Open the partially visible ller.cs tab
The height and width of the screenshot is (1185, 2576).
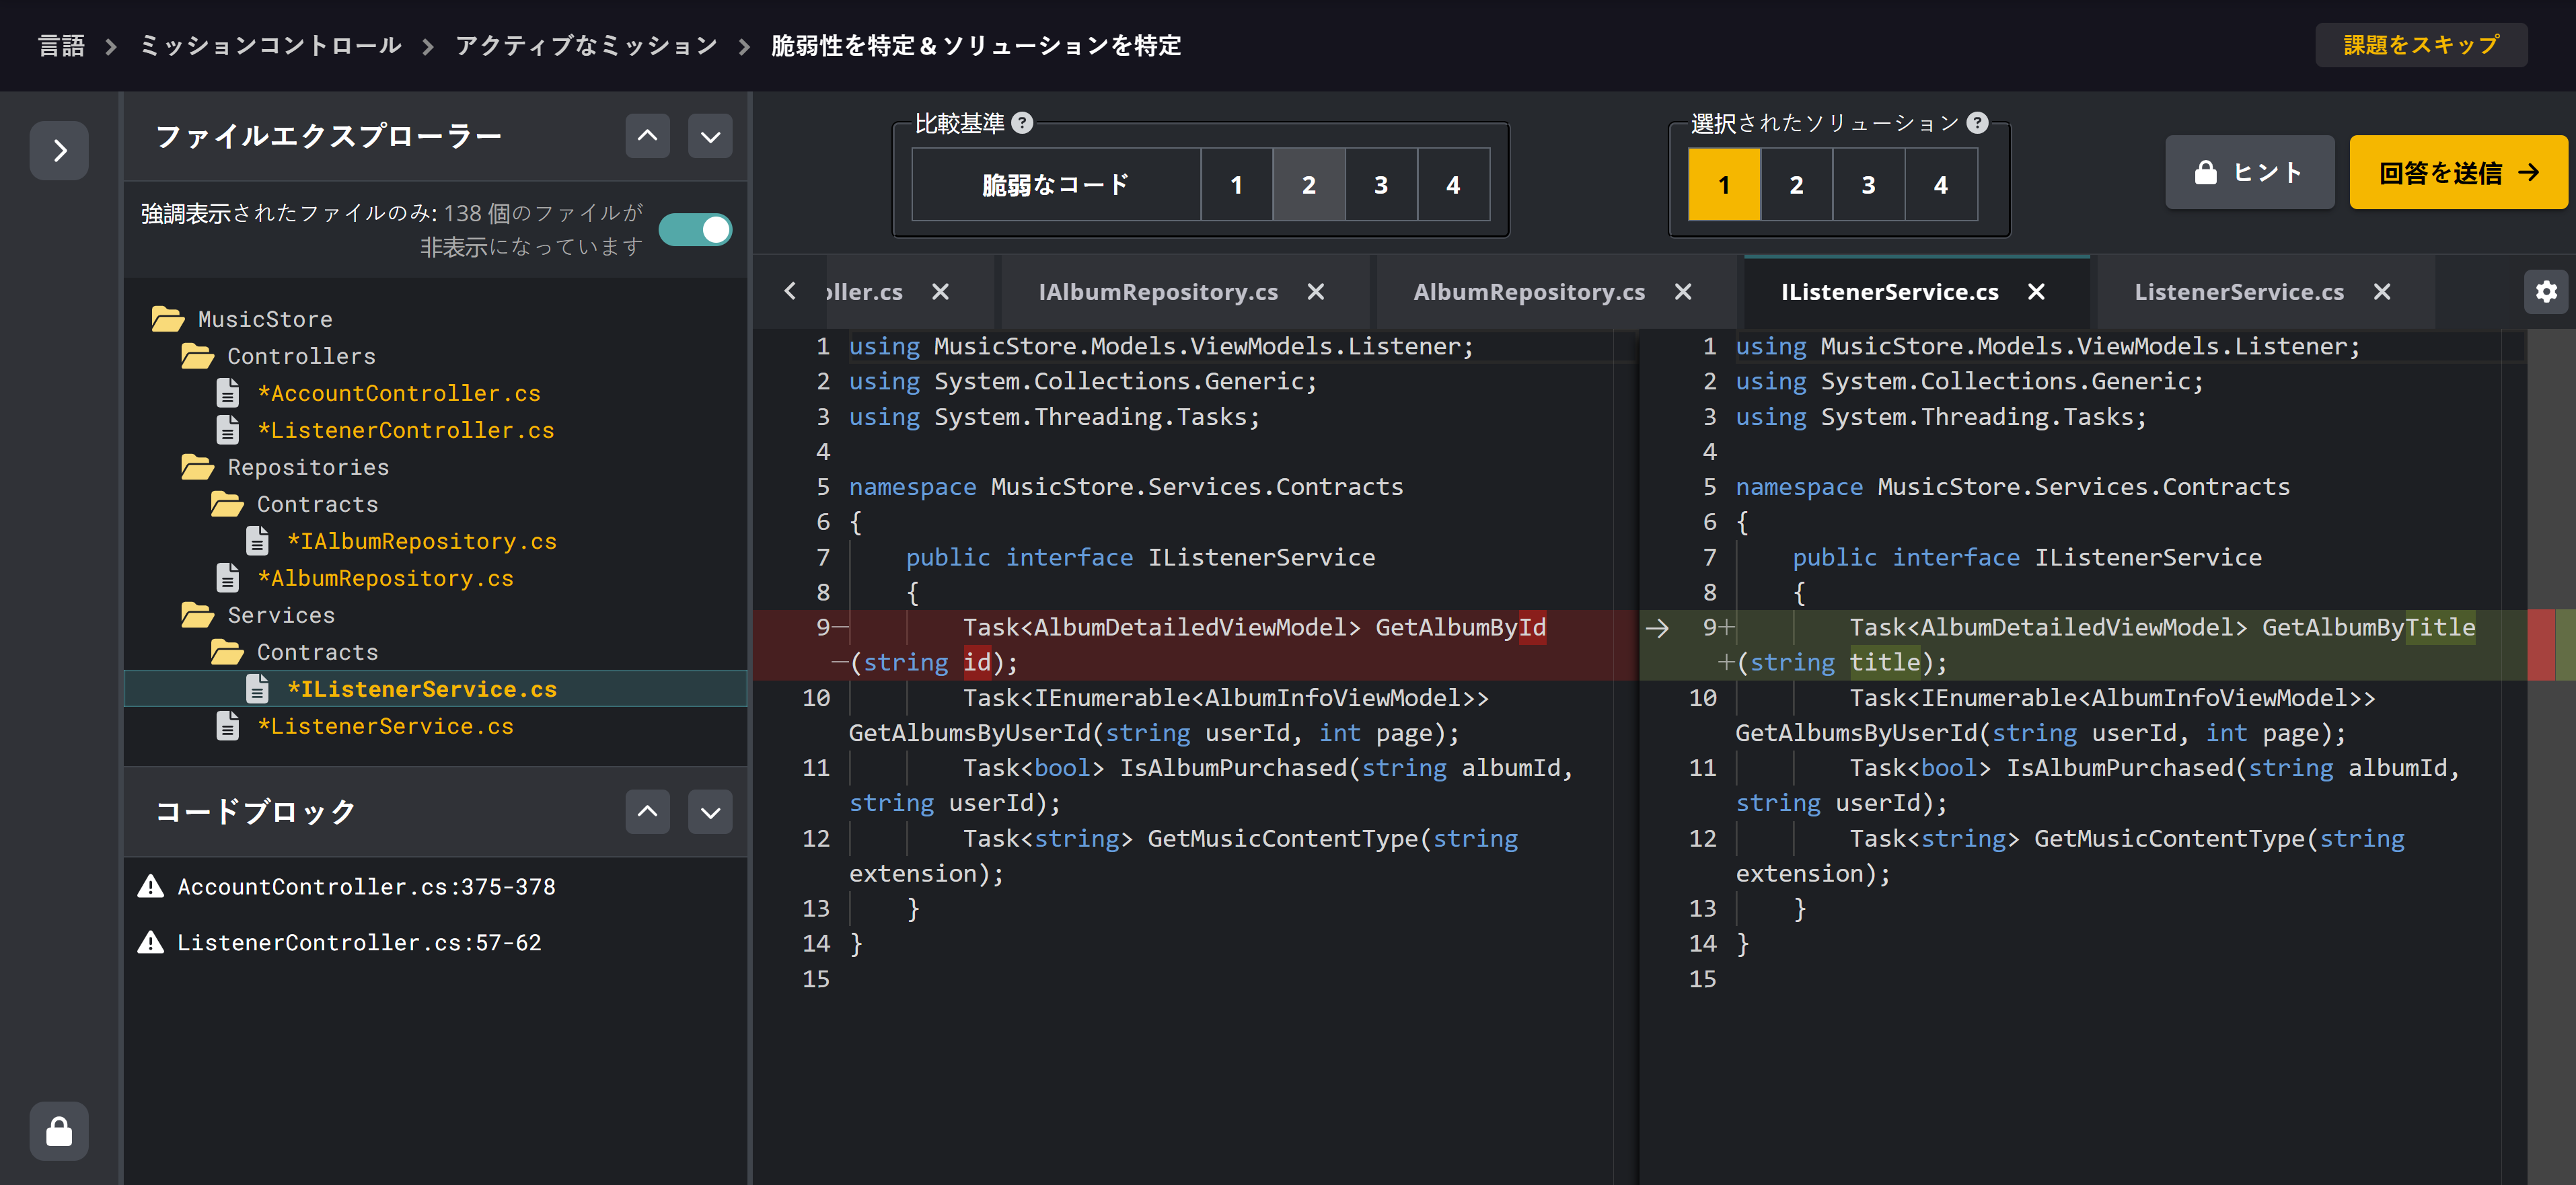865,292
